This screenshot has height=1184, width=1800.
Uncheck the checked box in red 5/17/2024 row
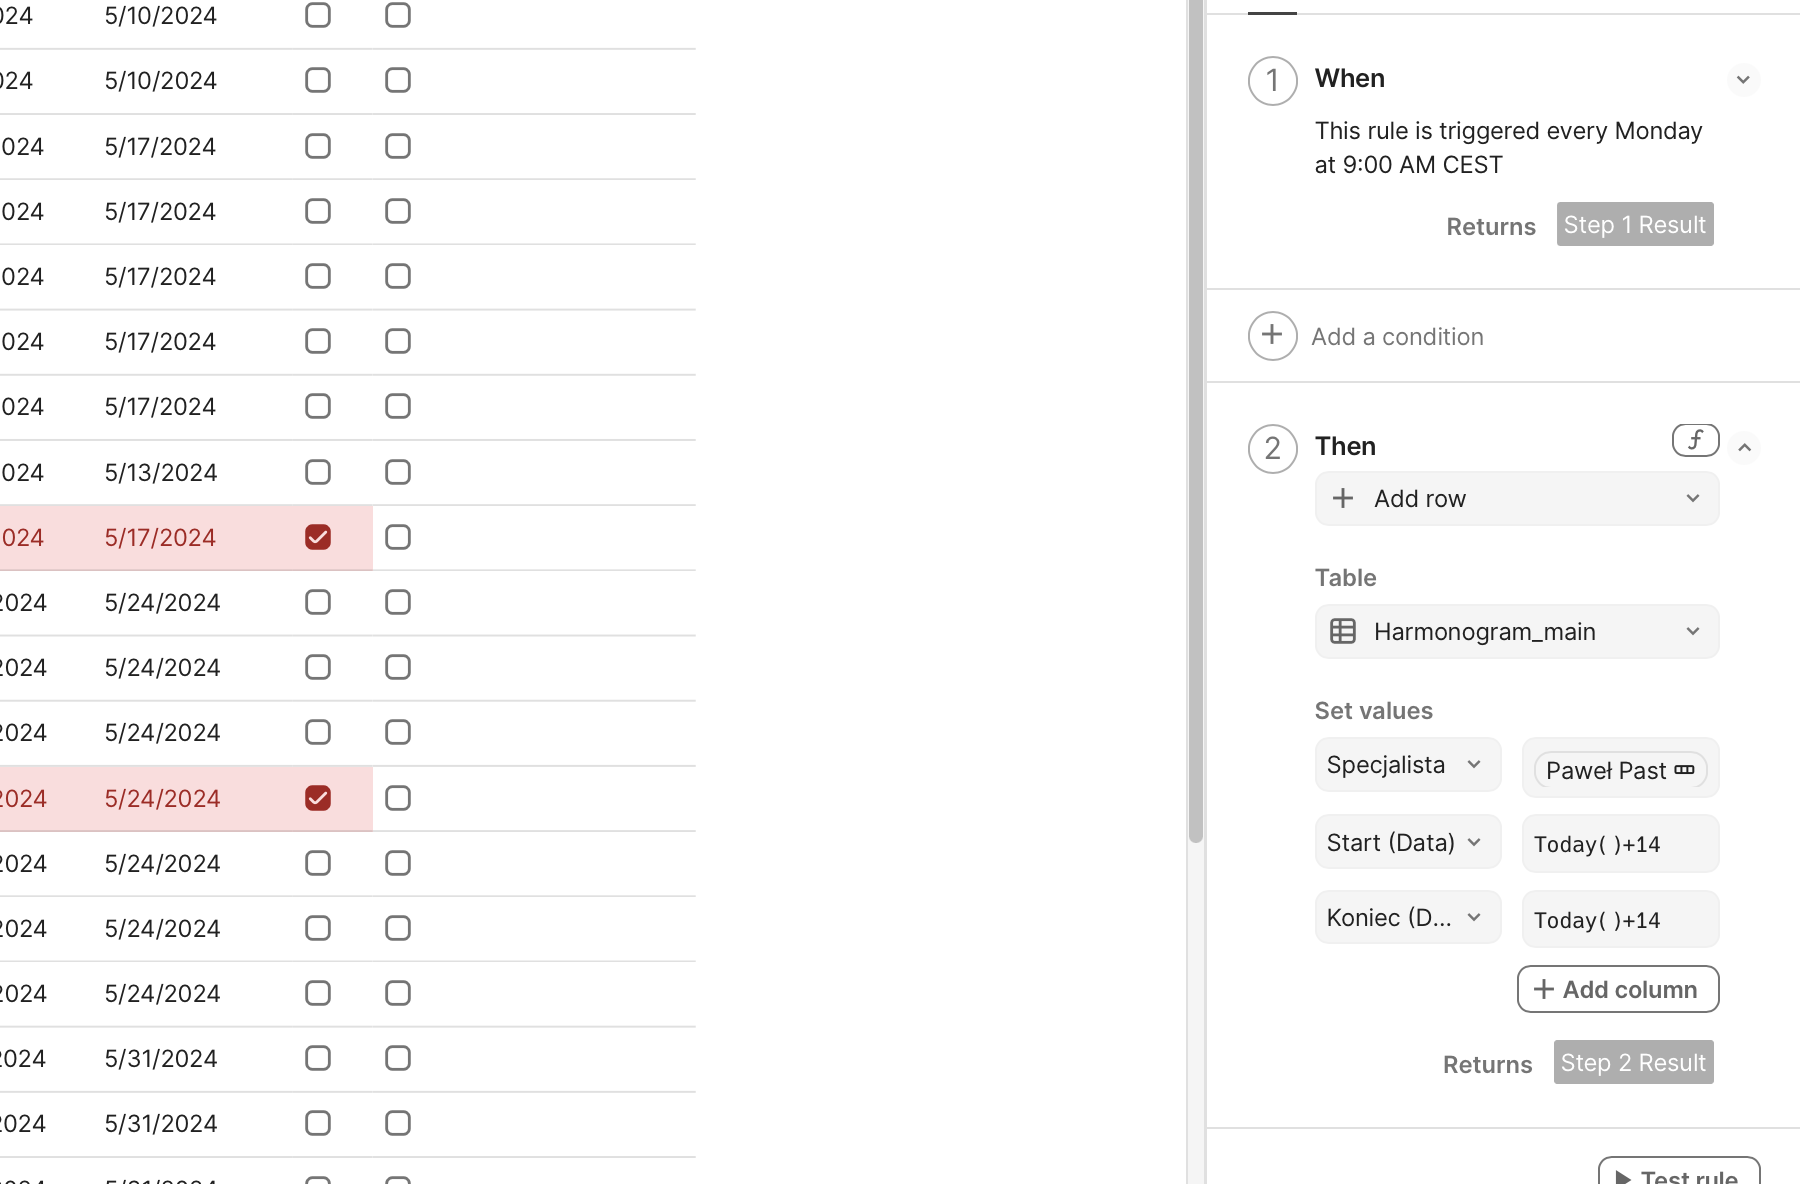click(x=318, y=538)
